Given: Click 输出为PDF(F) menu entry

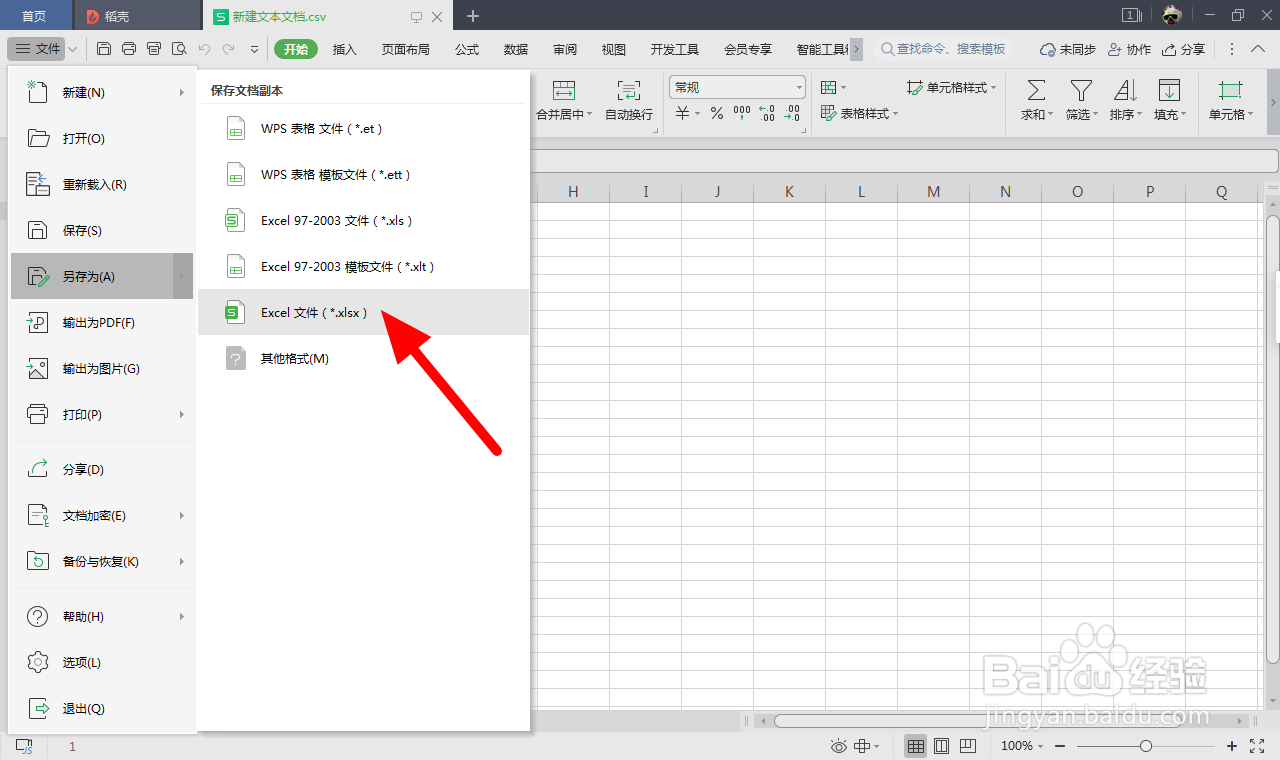Looking at the screenshot, I should 101,323.
